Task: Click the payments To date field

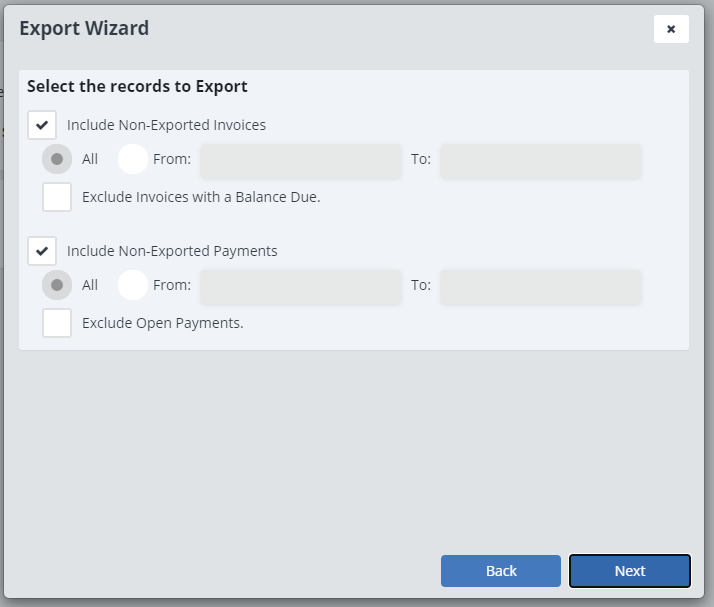Action: 540,286
